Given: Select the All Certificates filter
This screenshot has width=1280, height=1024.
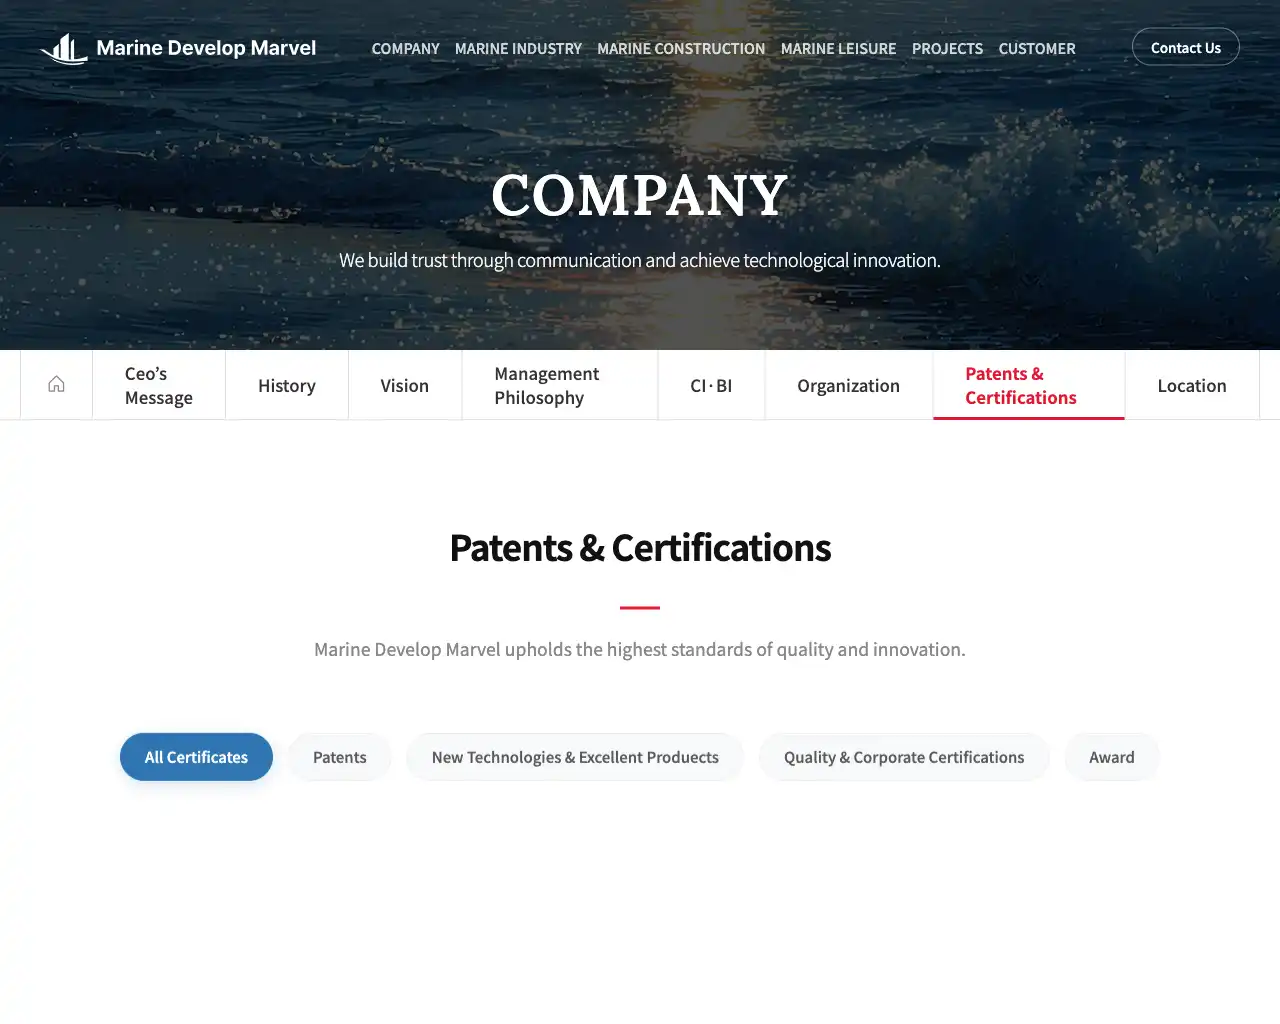Looking at the screenshot, I should point(196,757).
